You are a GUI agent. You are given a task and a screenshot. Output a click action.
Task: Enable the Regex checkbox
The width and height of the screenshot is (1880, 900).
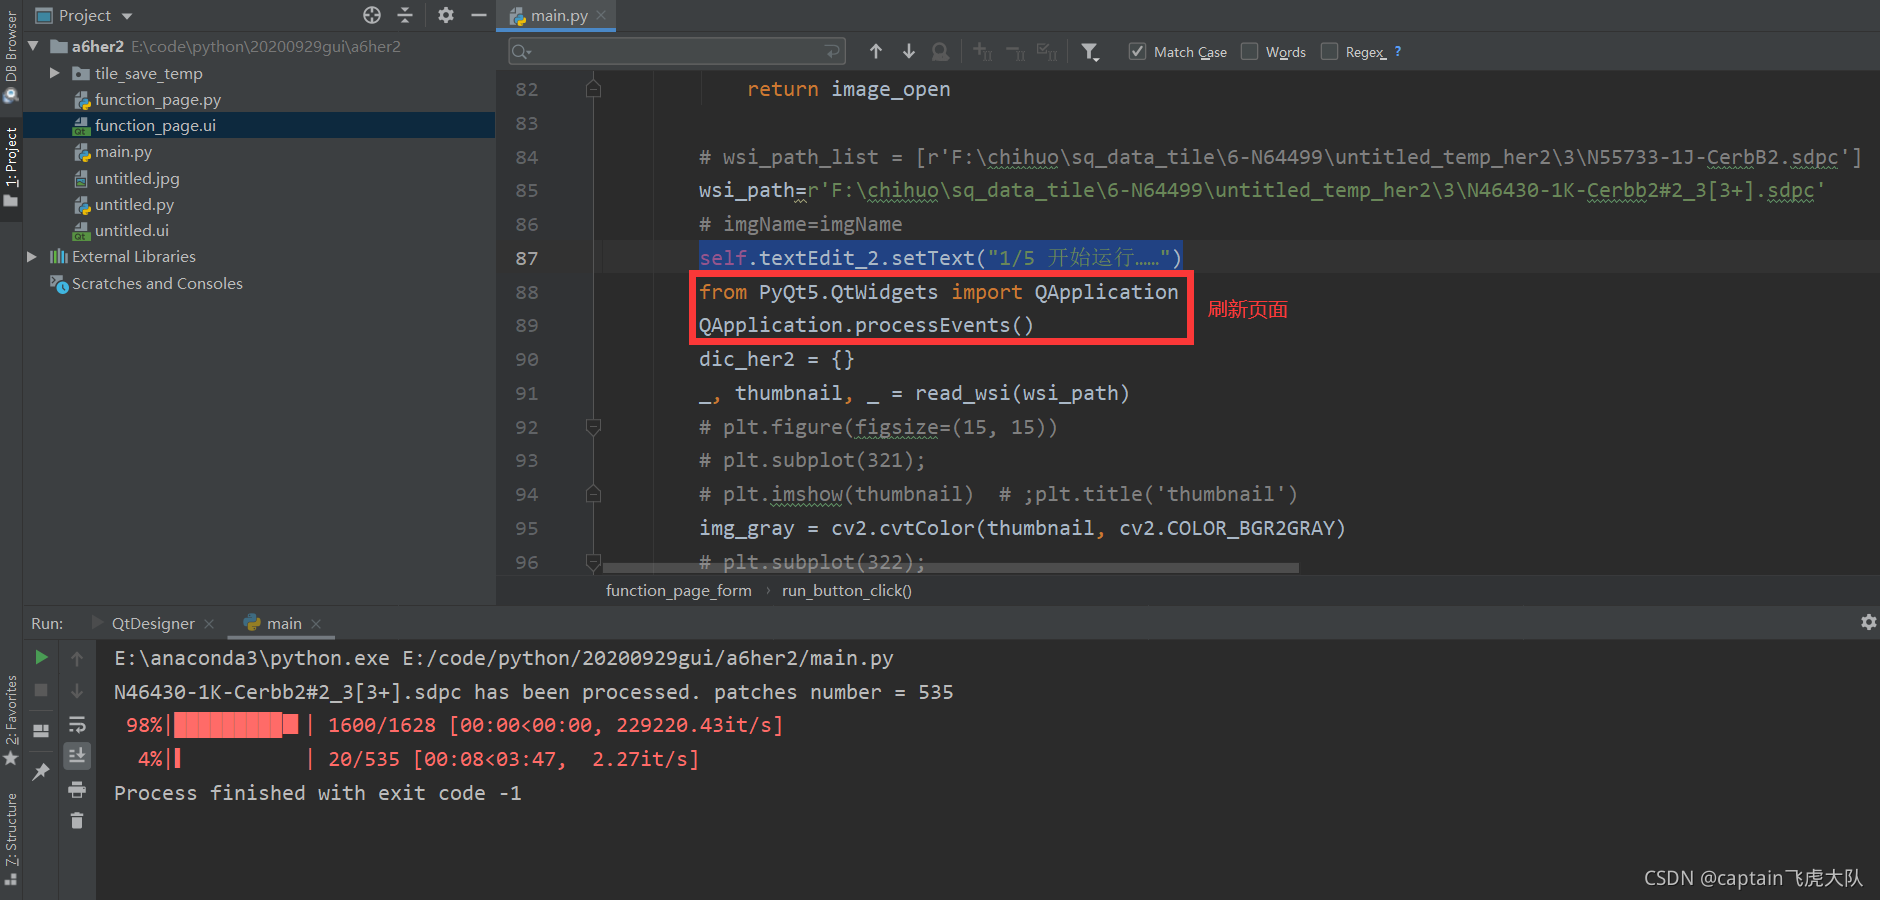pyautogui.click(x=1329, y=51)
